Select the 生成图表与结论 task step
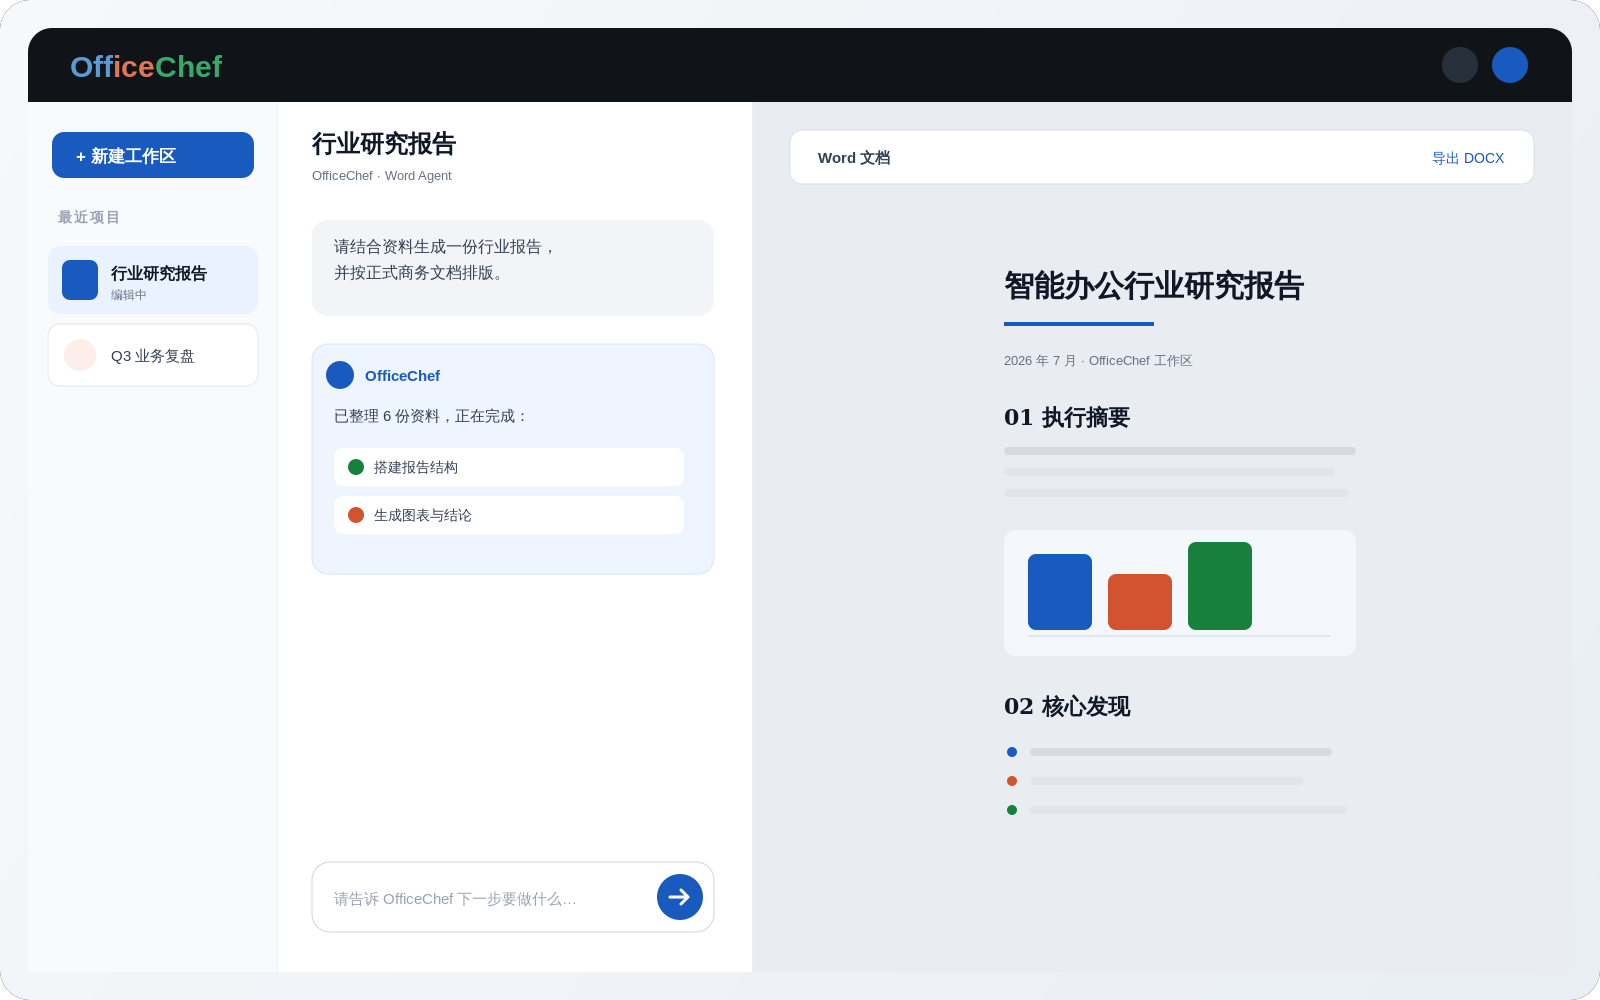The height and width of the screenshot is (1000, 1600). (x=509, y=515)
